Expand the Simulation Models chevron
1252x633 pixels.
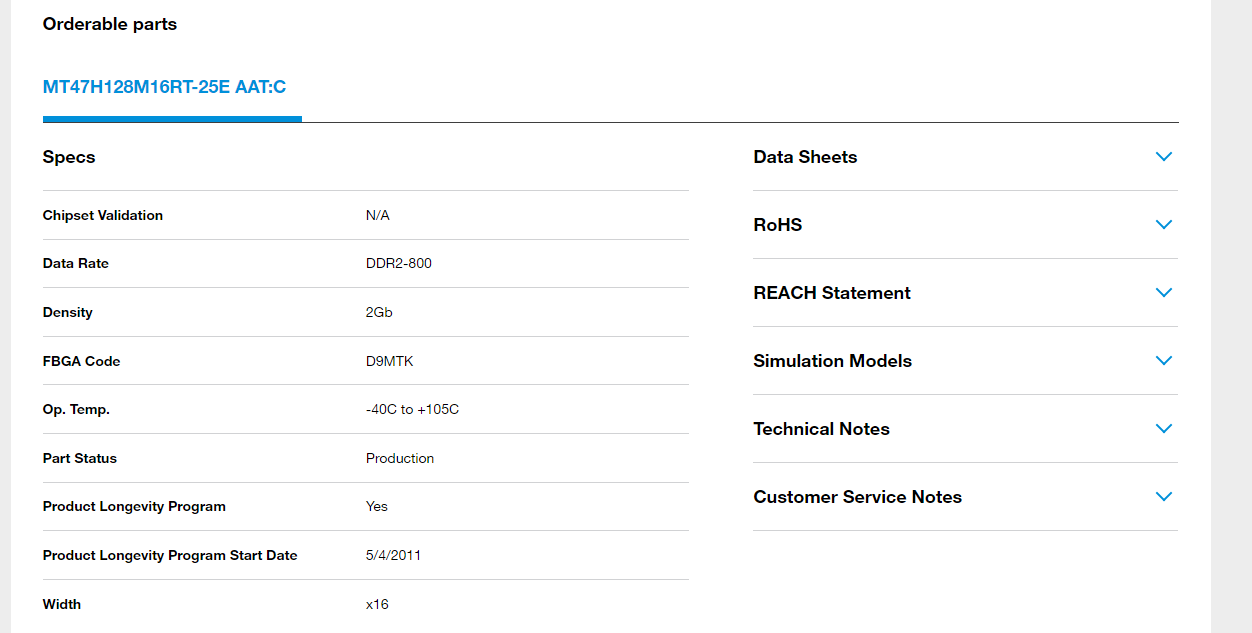coord(1163,361)
